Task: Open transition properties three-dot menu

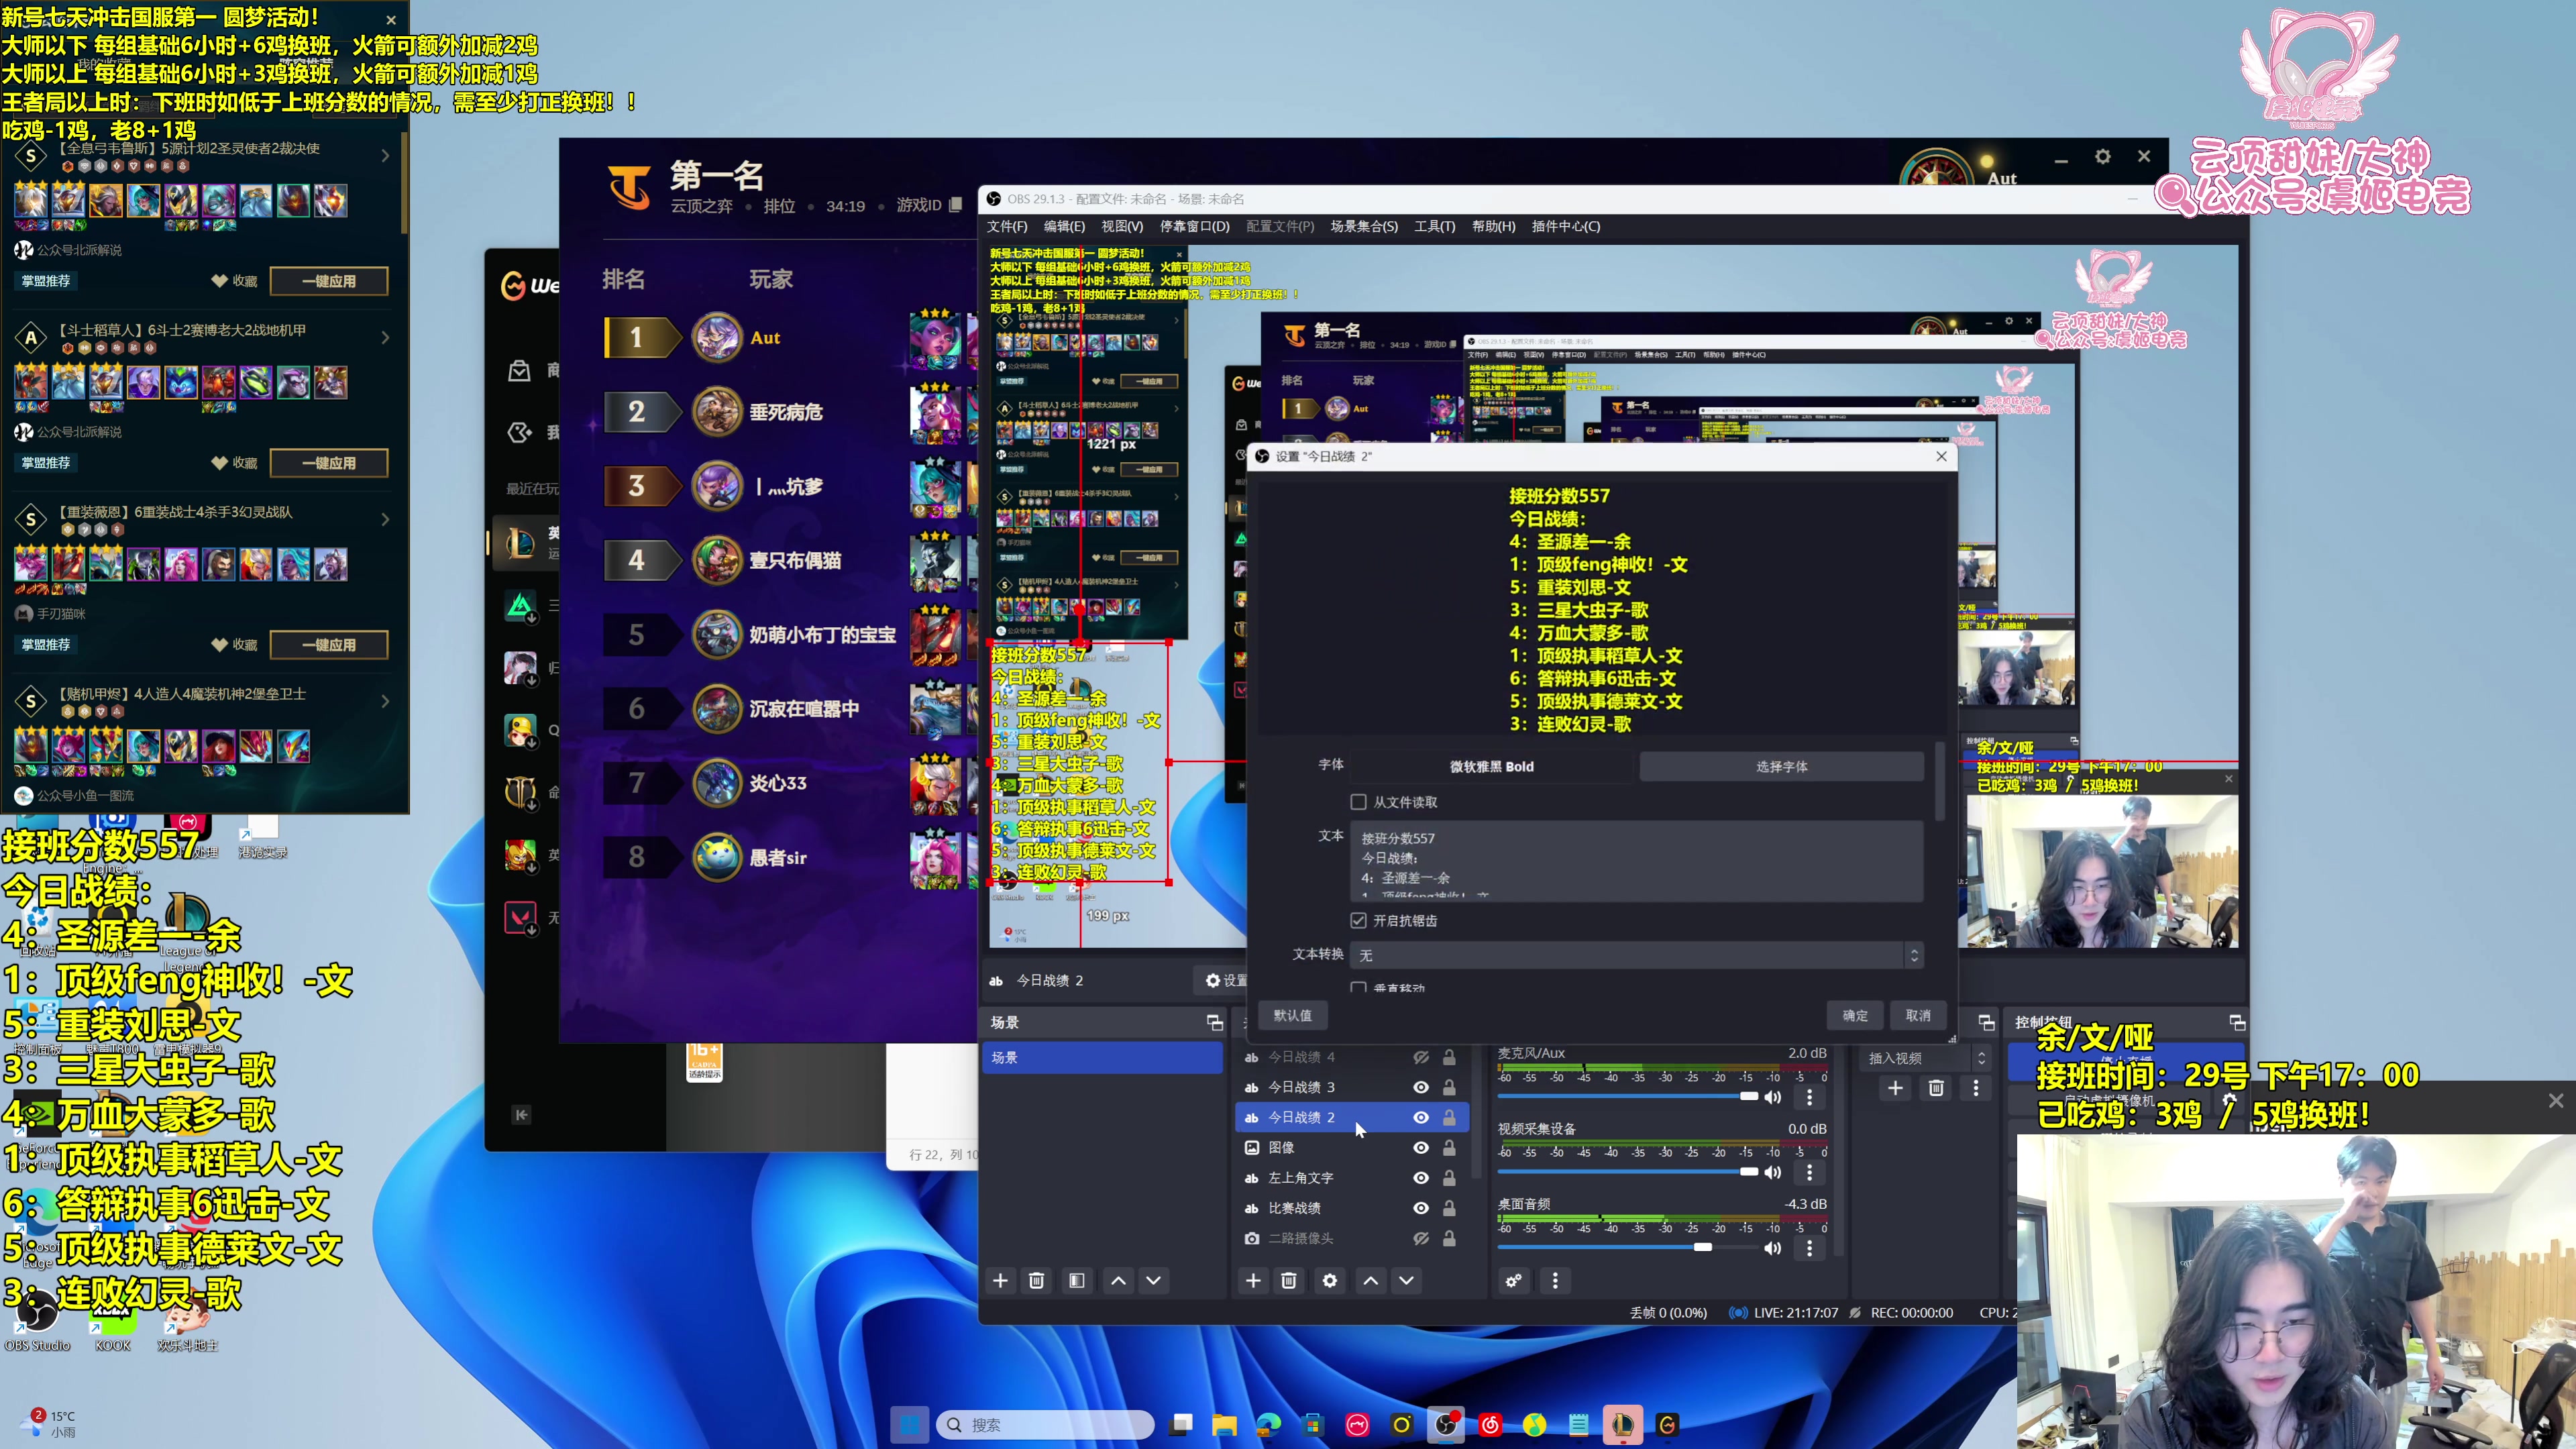Action: tap(1976, 1088)
